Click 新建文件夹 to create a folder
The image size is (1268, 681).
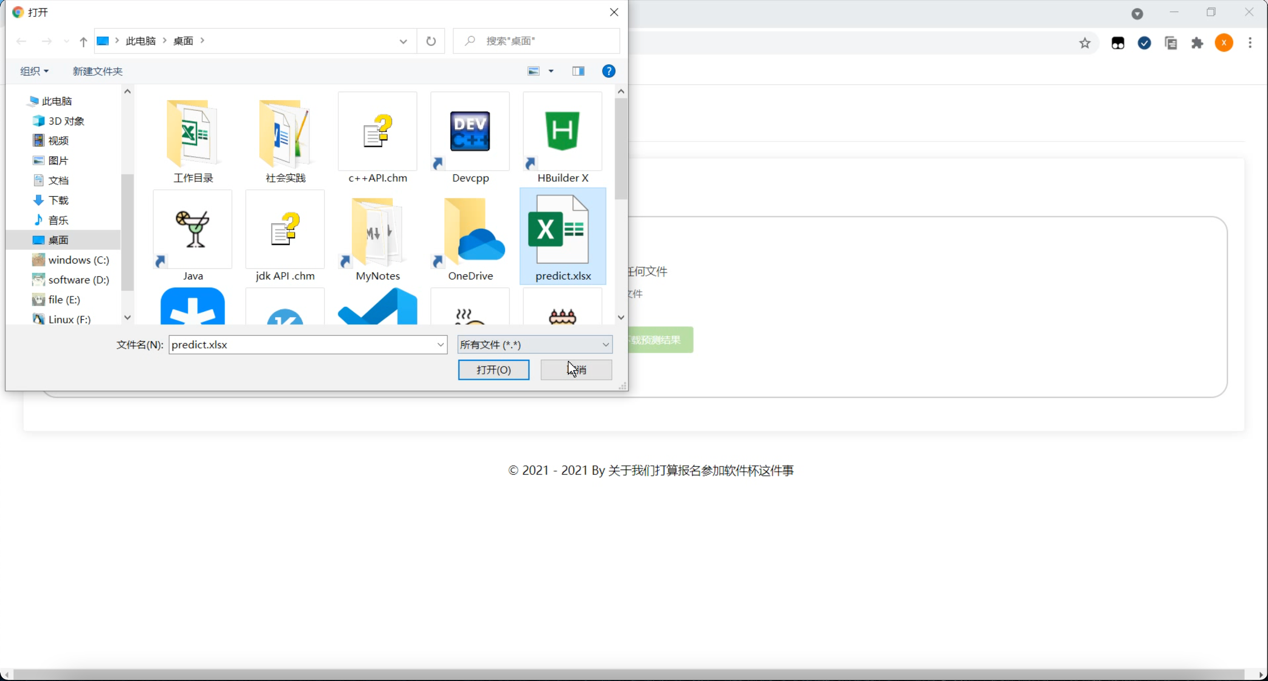tap(97, 71)
